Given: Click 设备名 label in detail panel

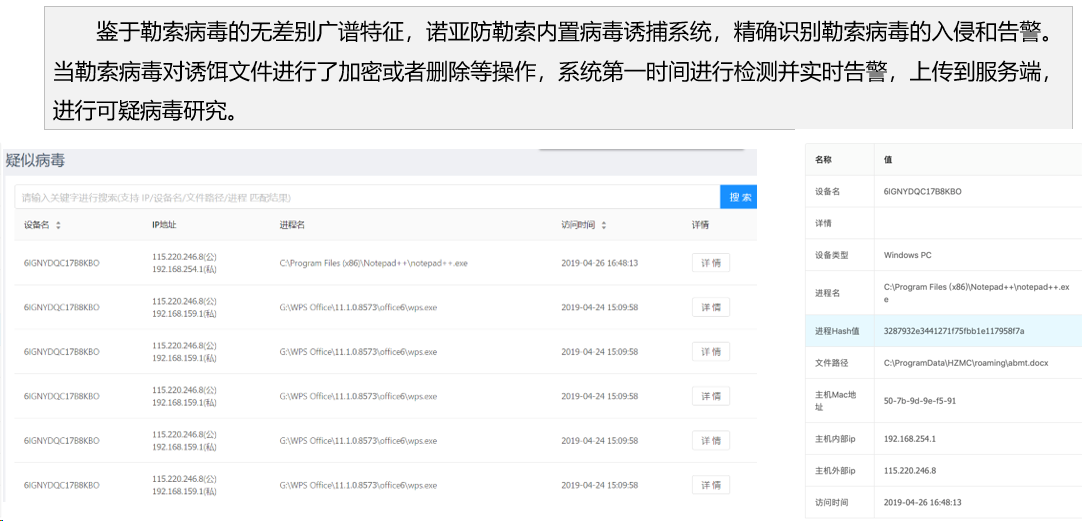Looking at the screenshot, I should pos(827,192).
